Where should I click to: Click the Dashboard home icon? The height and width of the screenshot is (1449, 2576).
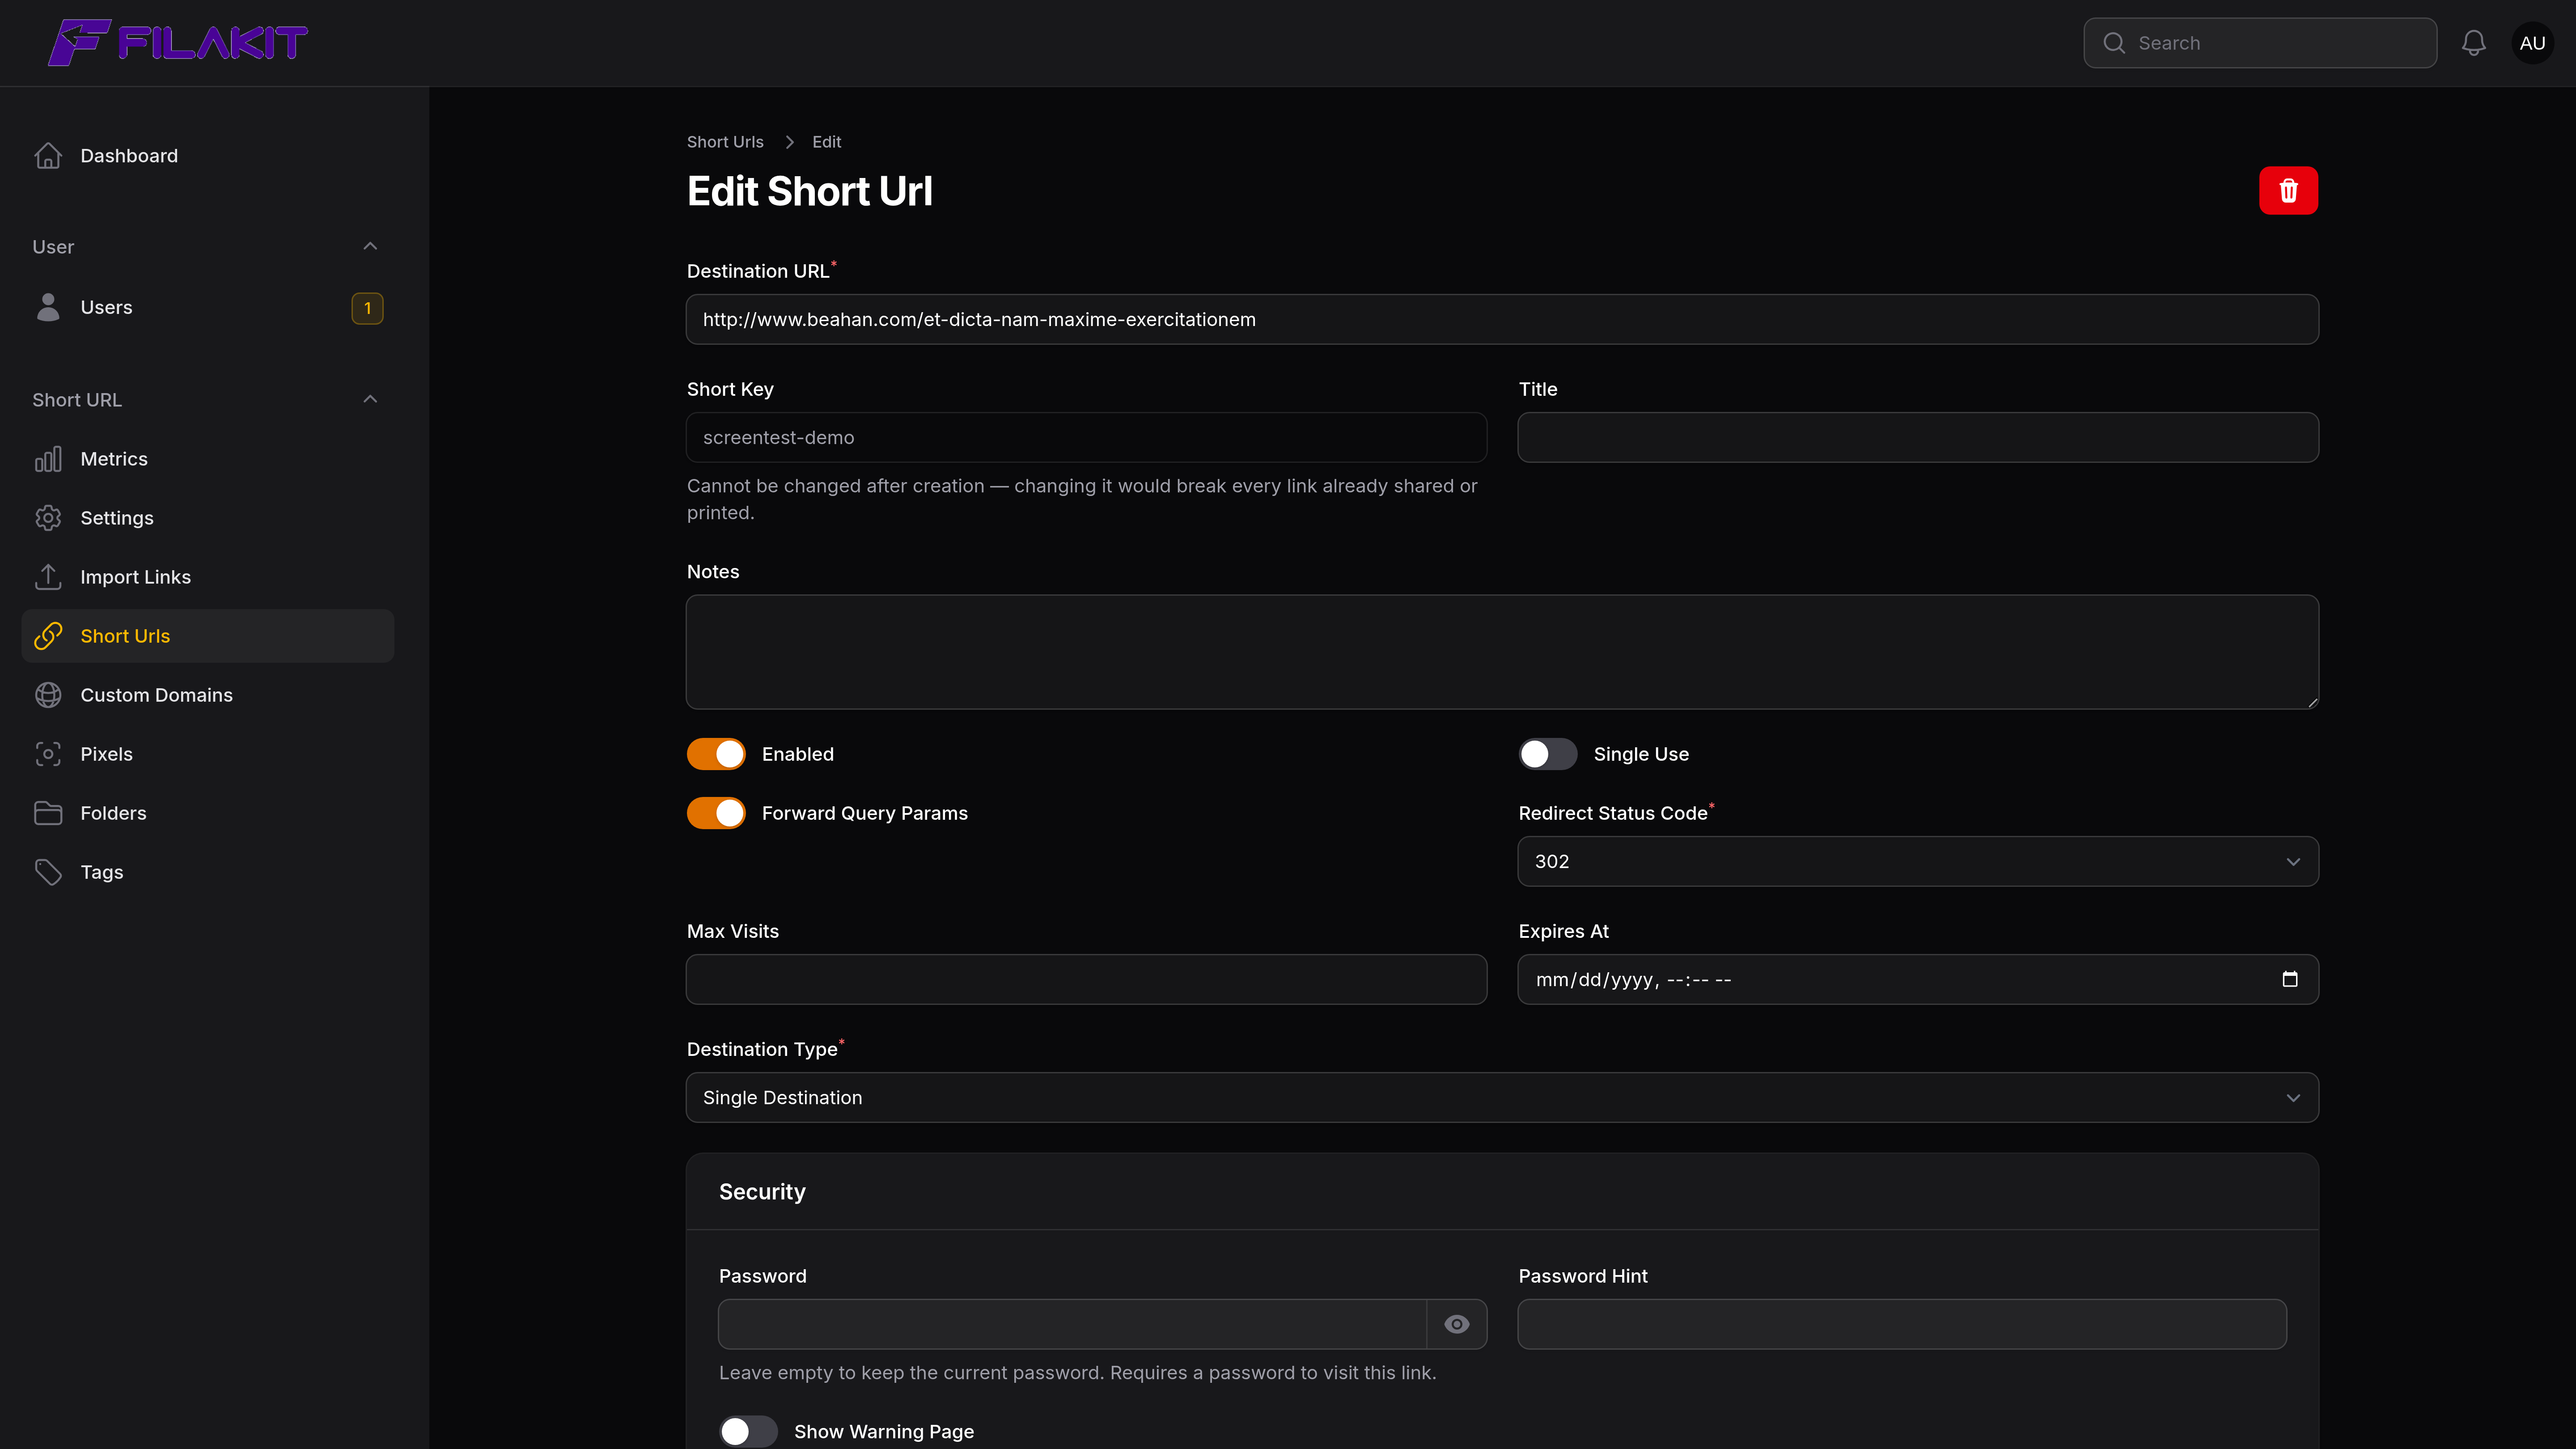(x=48, y=156)
